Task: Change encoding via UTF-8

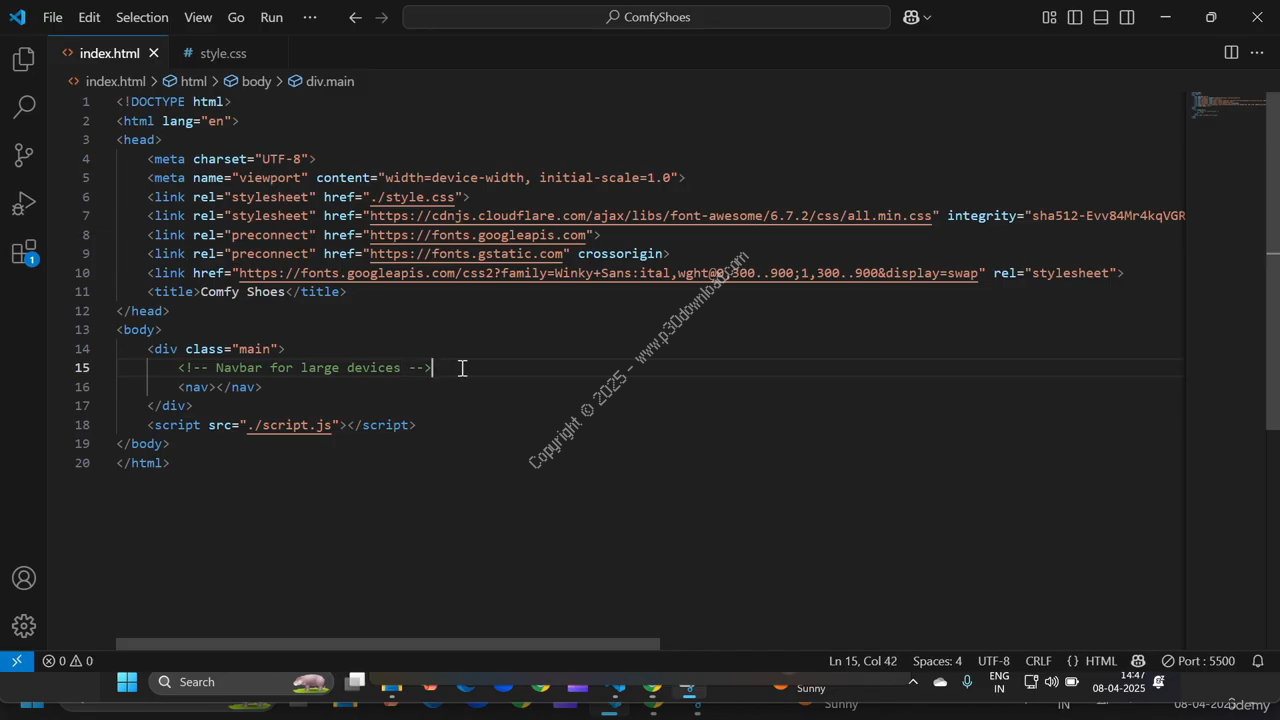Action: (x=993, y=661)
